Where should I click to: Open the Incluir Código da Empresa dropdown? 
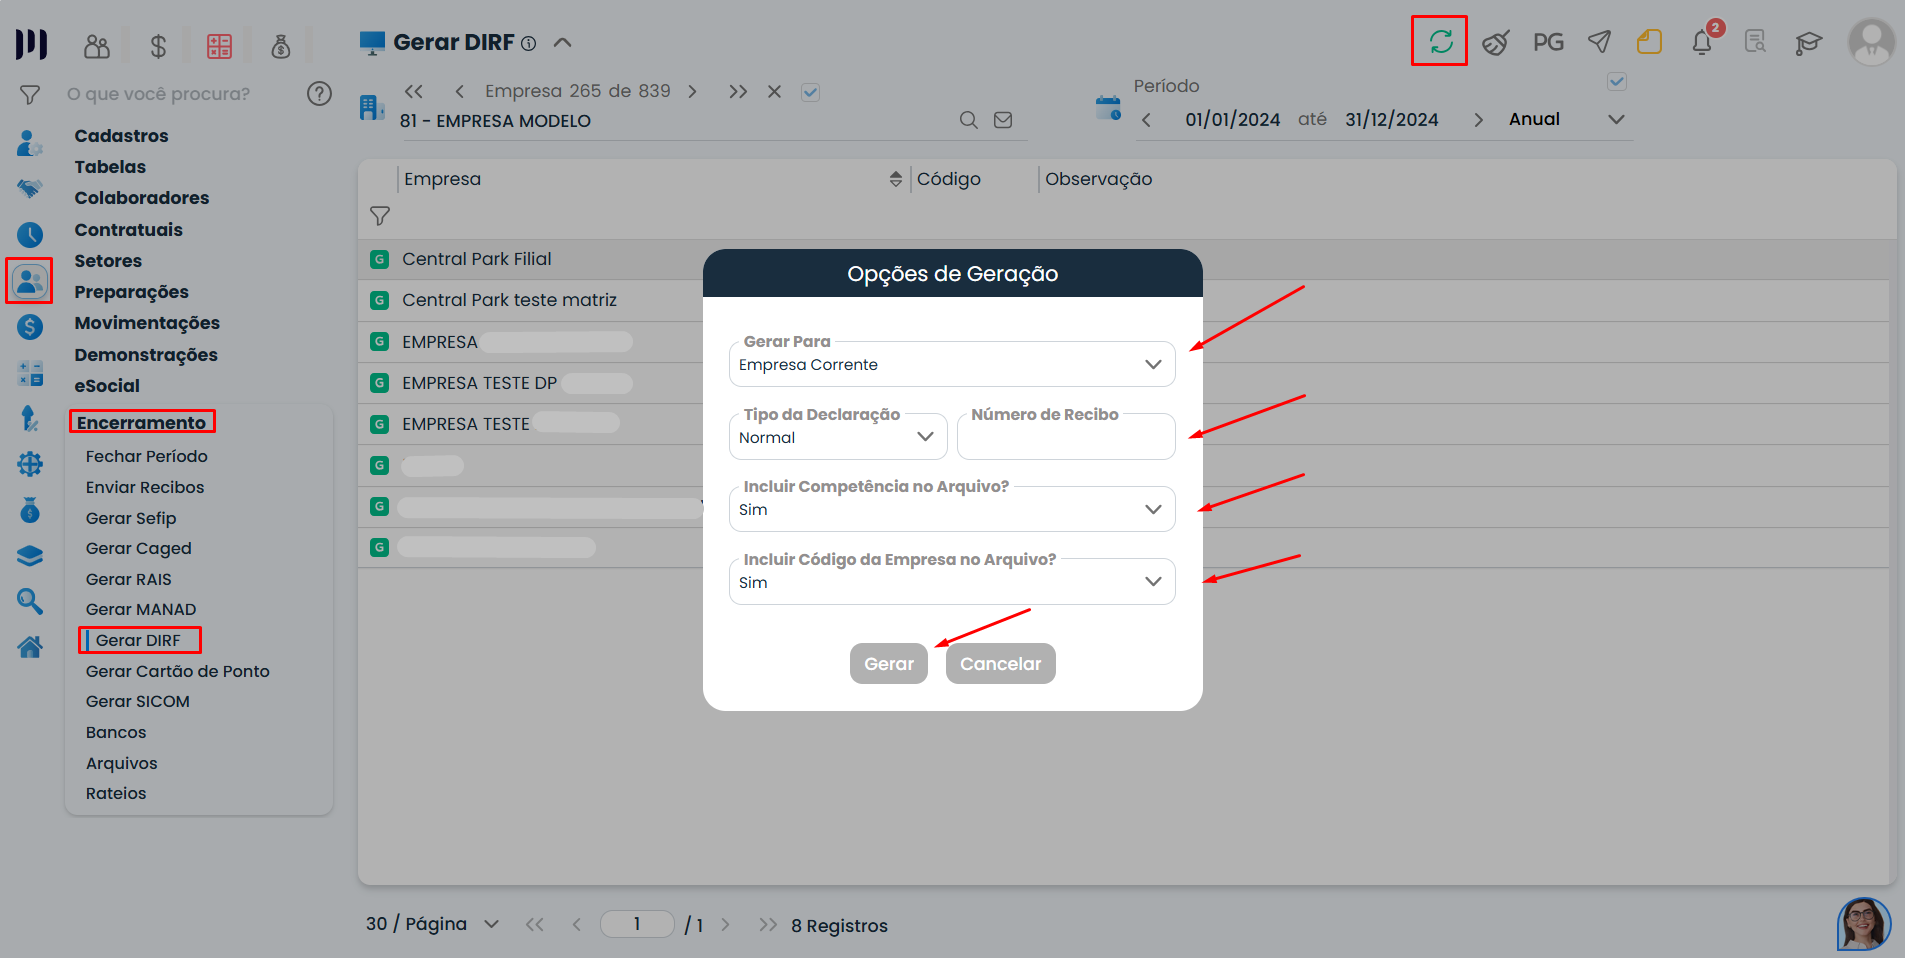click(x=952, y=582)
